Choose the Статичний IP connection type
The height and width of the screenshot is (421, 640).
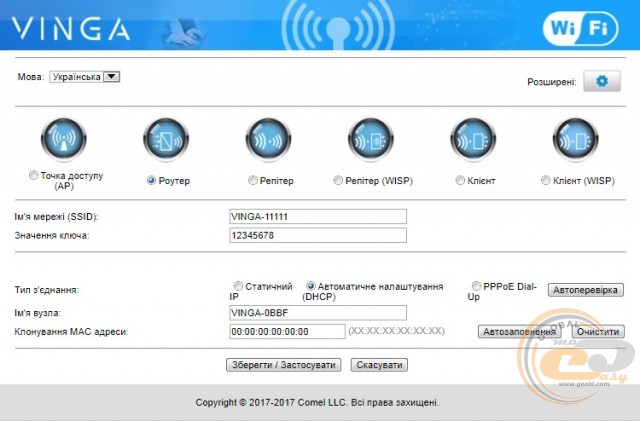coord(238,285)
